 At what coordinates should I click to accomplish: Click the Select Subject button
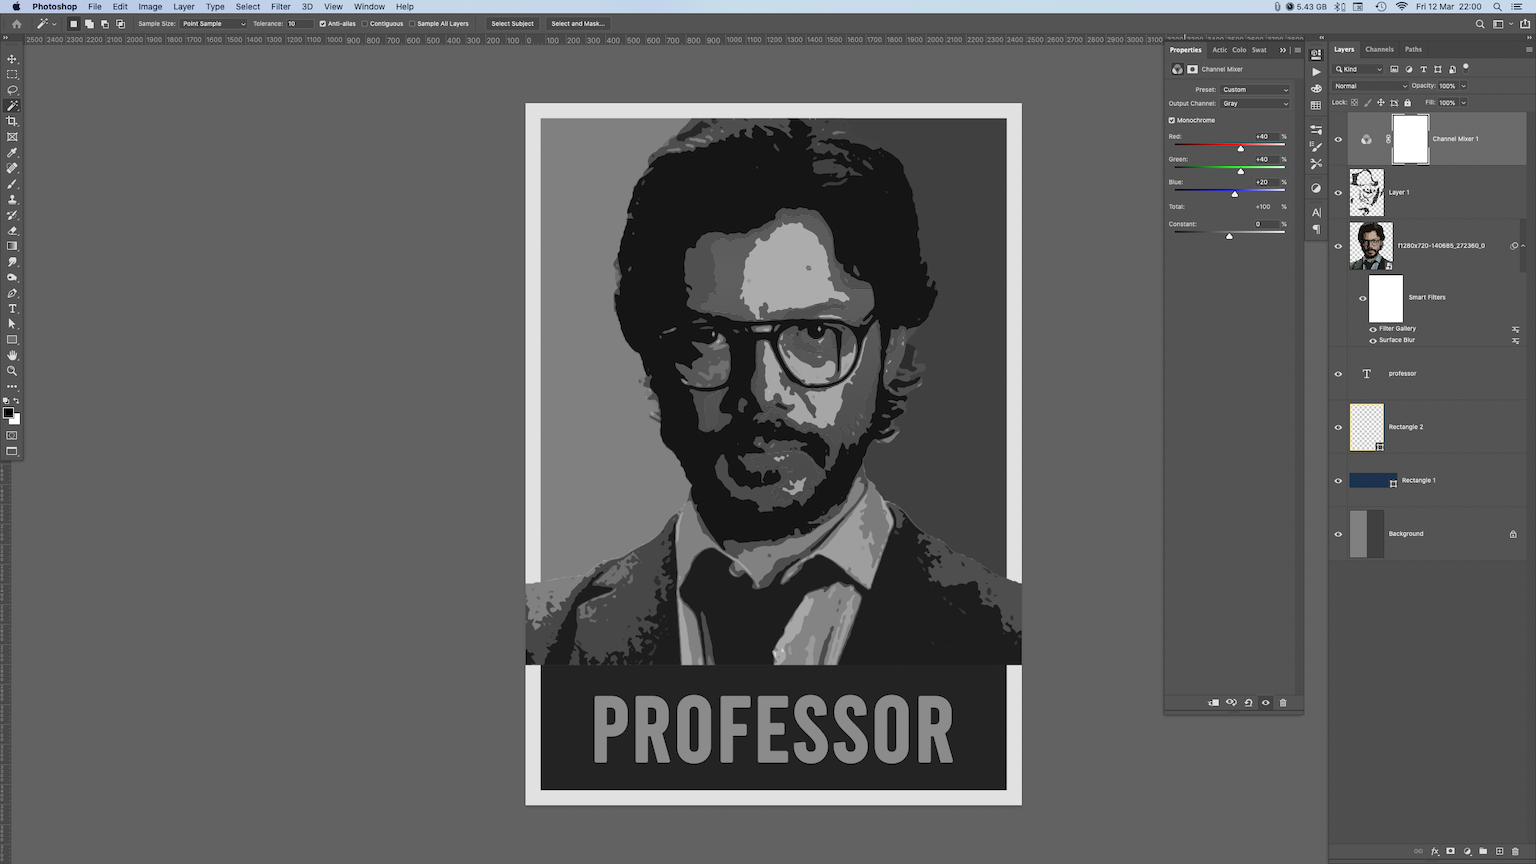pyautogui.click(x=512, y=23)
